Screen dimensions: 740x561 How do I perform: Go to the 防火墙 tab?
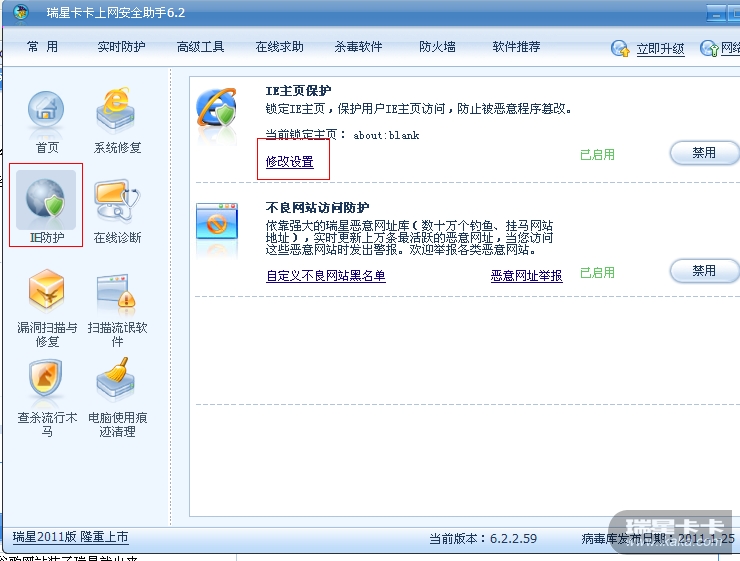point(437,47)
